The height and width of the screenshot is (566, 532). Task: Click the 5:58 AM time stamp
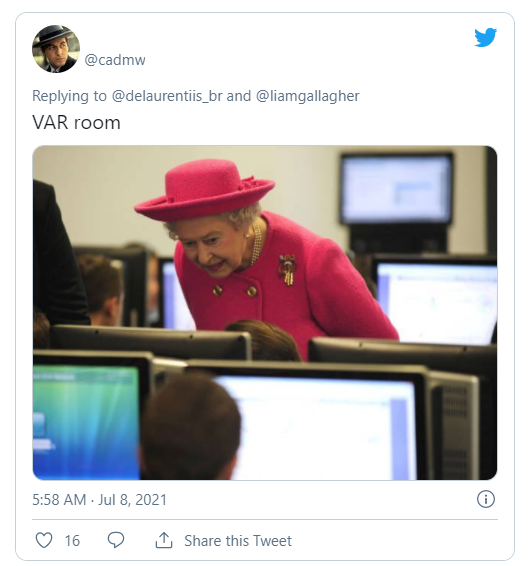click(x=59, y=500)
